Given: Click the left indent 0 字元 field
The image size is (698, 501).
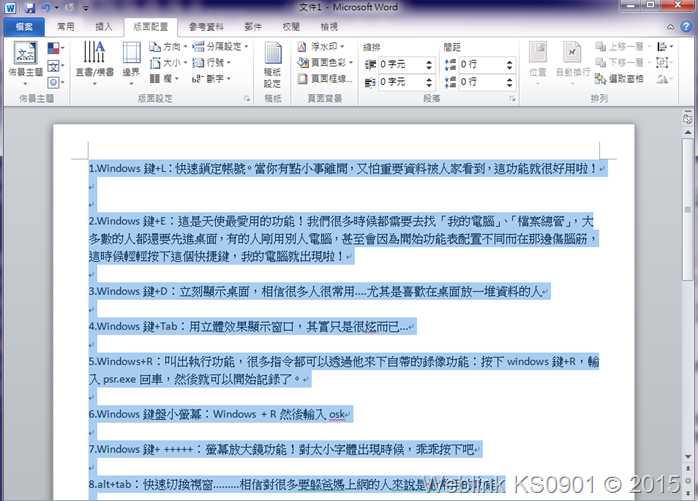Looking at the screenshot, I should 401,65.
